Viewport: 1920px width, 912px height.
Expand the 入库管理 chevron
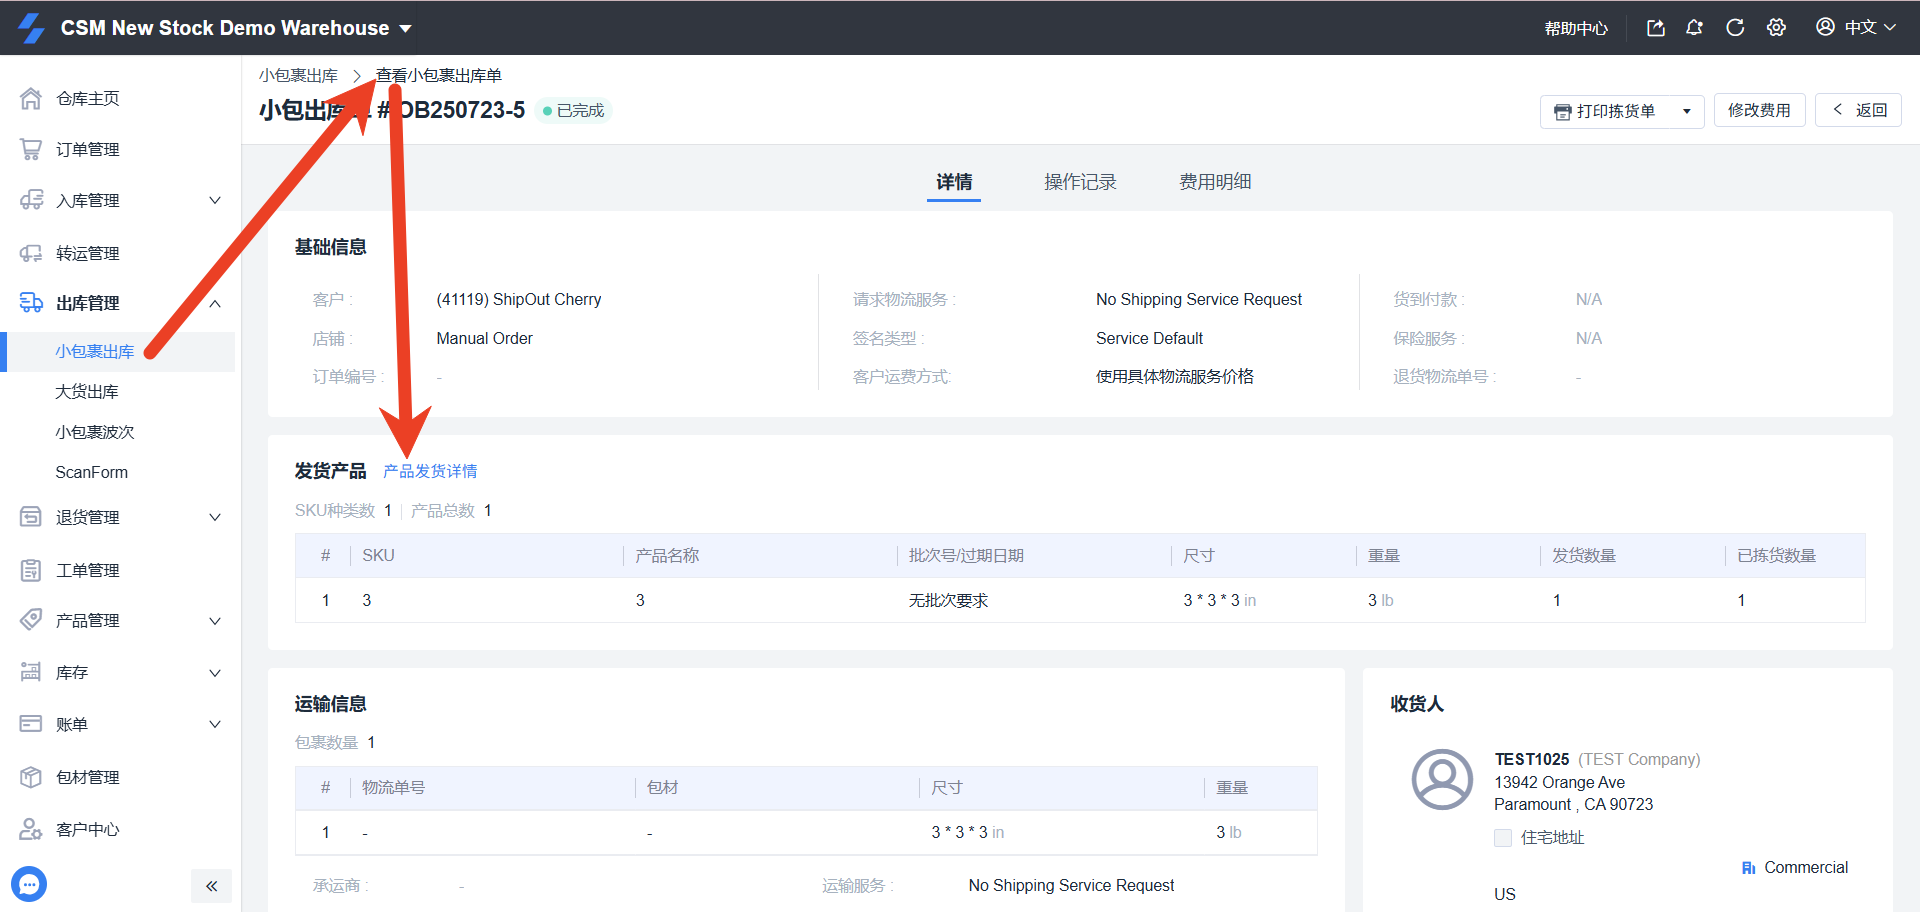215,200
